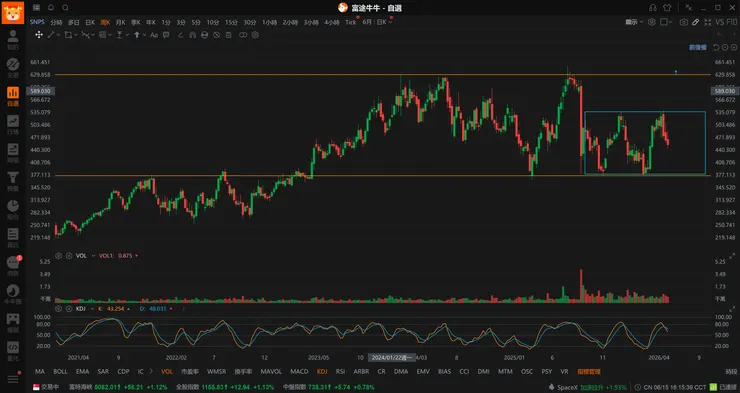Viewport: 740px width, 393px height.
Task: Toggle the KDJ indicator at bottom bar
Action: (x=322, y=371)
